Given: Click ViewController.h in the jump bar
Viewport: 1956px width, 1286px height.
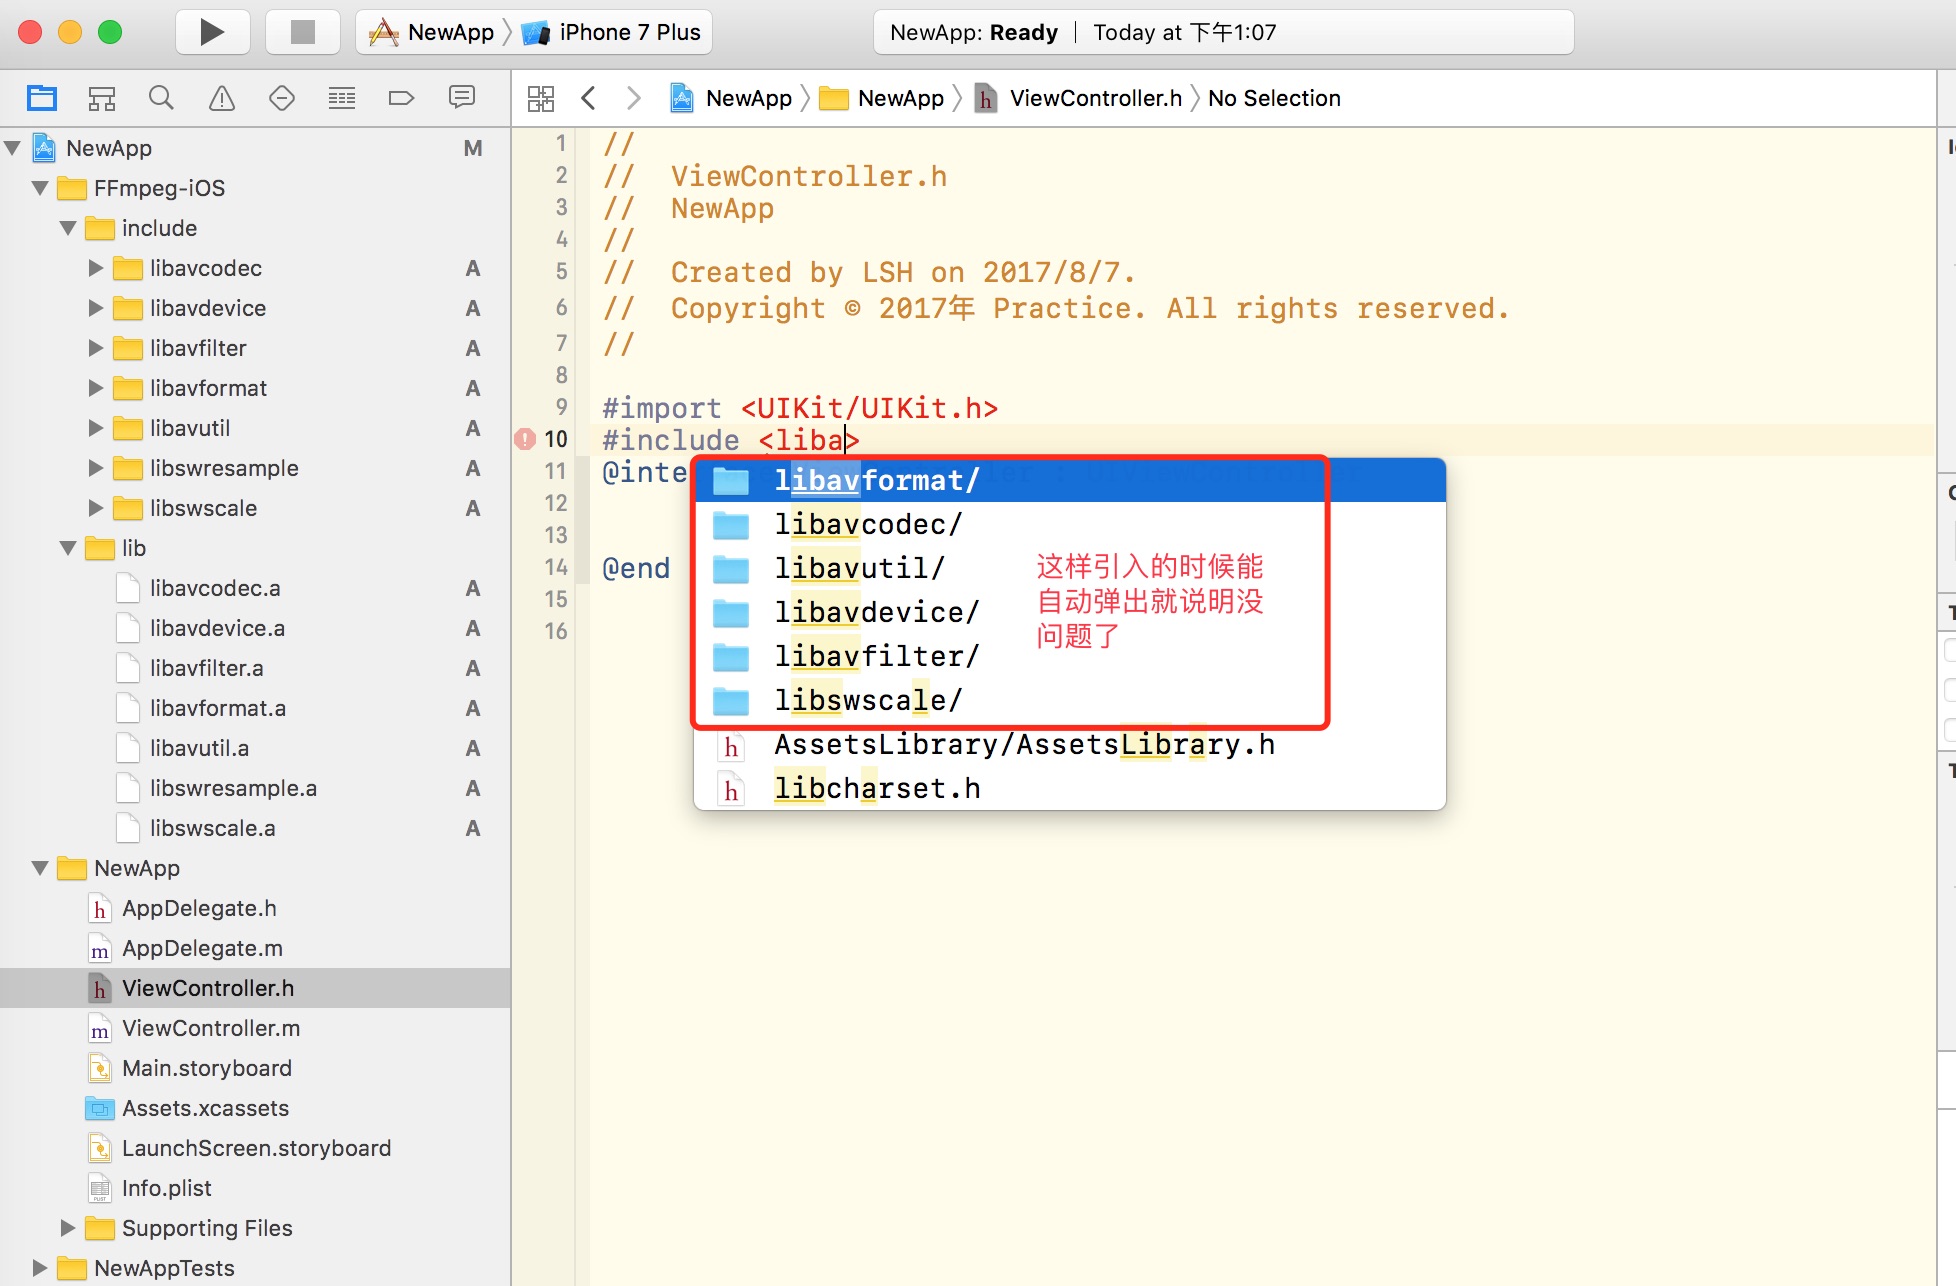Looking at the screenshot, I should (x=1094, y=98).
